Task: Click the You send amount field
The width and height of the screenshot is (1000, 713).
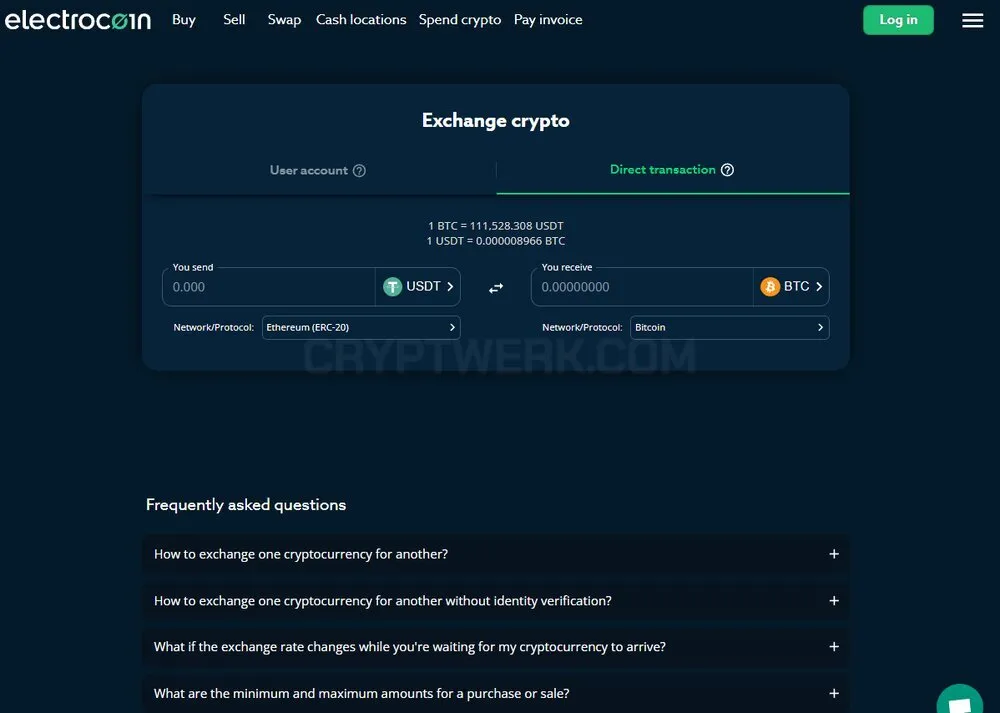Action: (269, 287)
